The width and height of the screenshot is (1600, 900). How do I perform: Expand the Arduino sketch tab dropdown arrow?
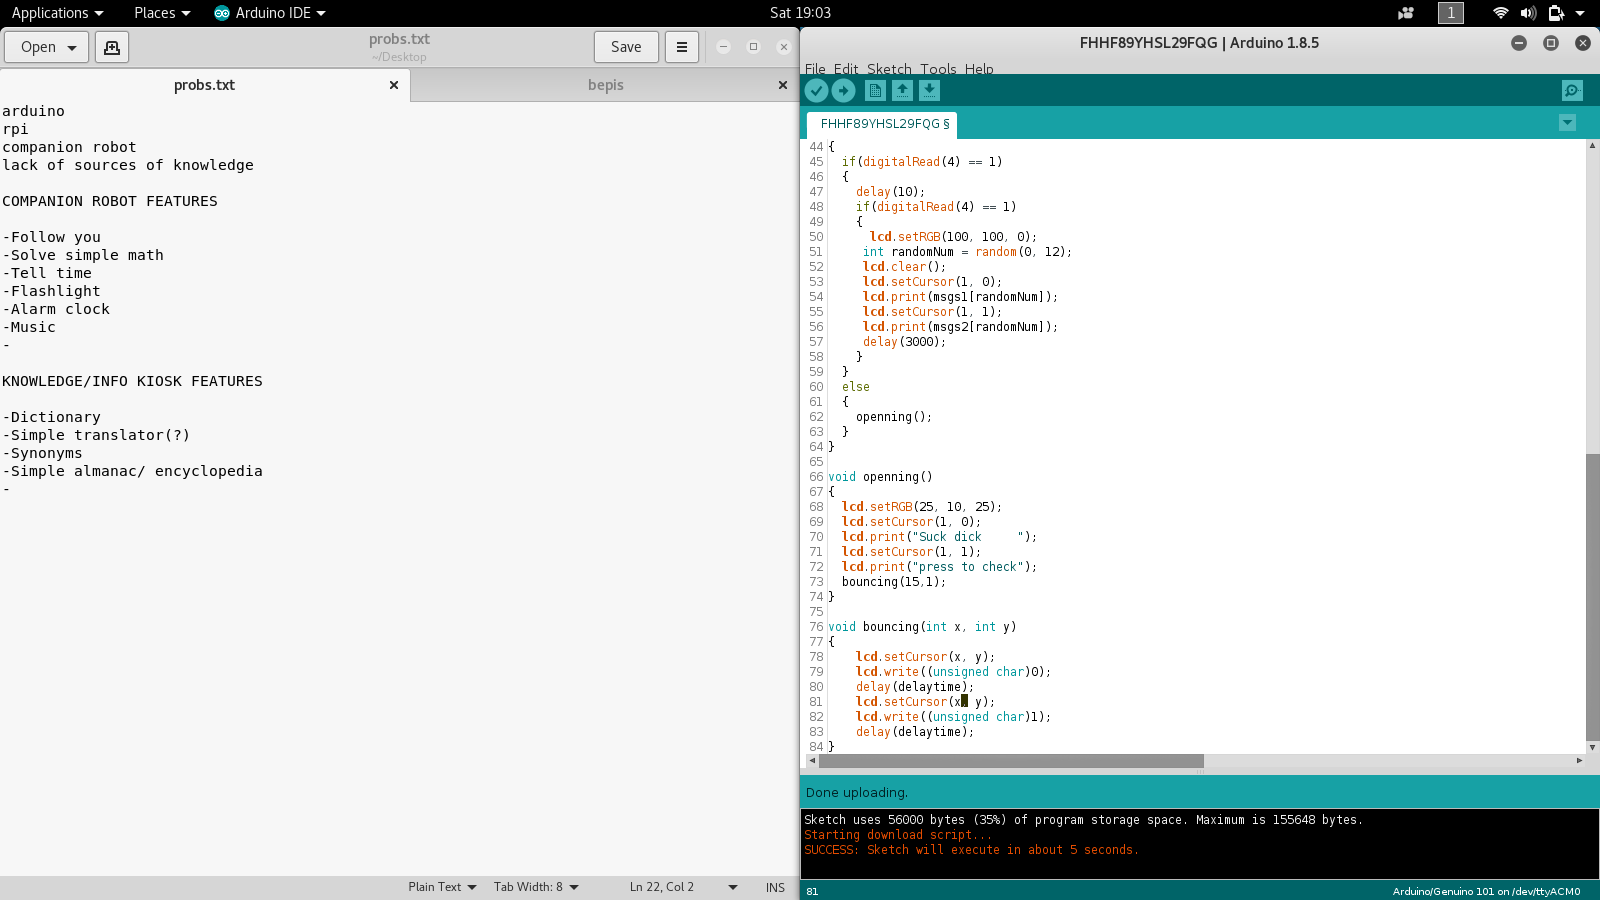[x=1567, y=123]
